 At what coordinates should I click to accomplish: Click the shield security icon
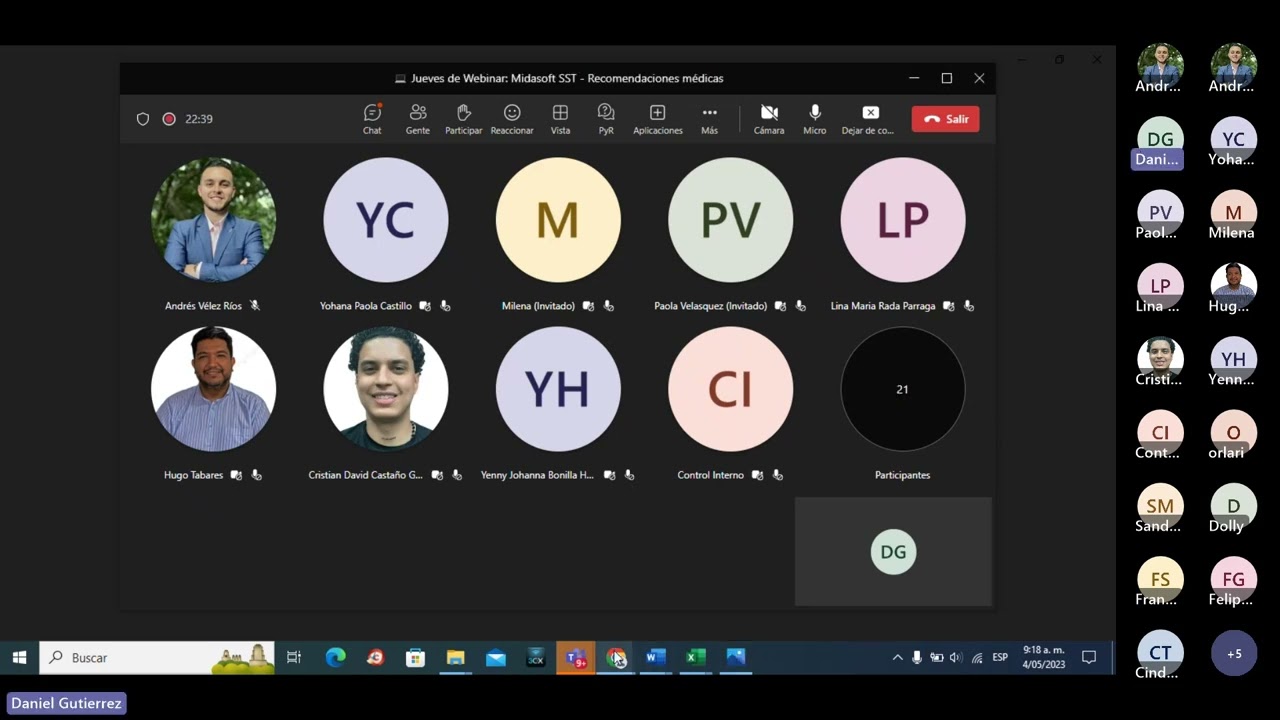coord(143,119)
